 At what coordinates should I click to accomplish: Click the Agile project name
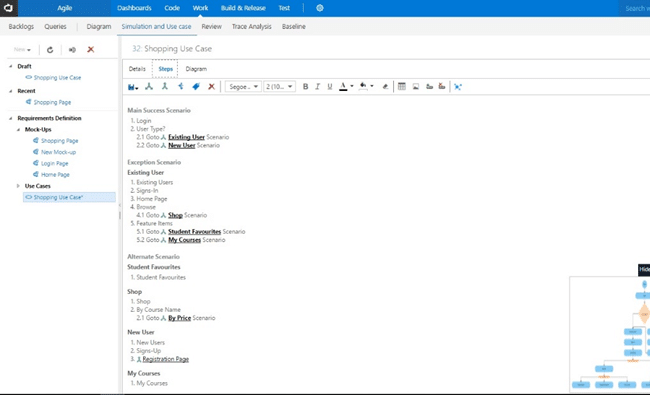coord(64,8)
